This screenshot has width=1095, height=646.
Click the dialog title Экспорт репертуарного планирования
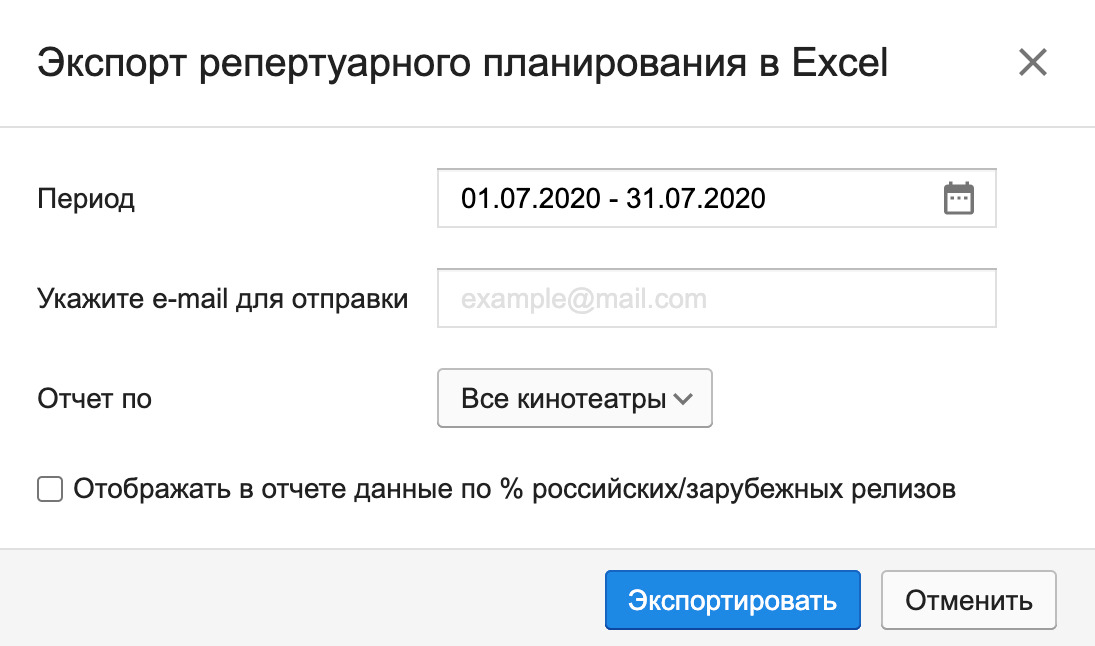click(x=392, y=64)
